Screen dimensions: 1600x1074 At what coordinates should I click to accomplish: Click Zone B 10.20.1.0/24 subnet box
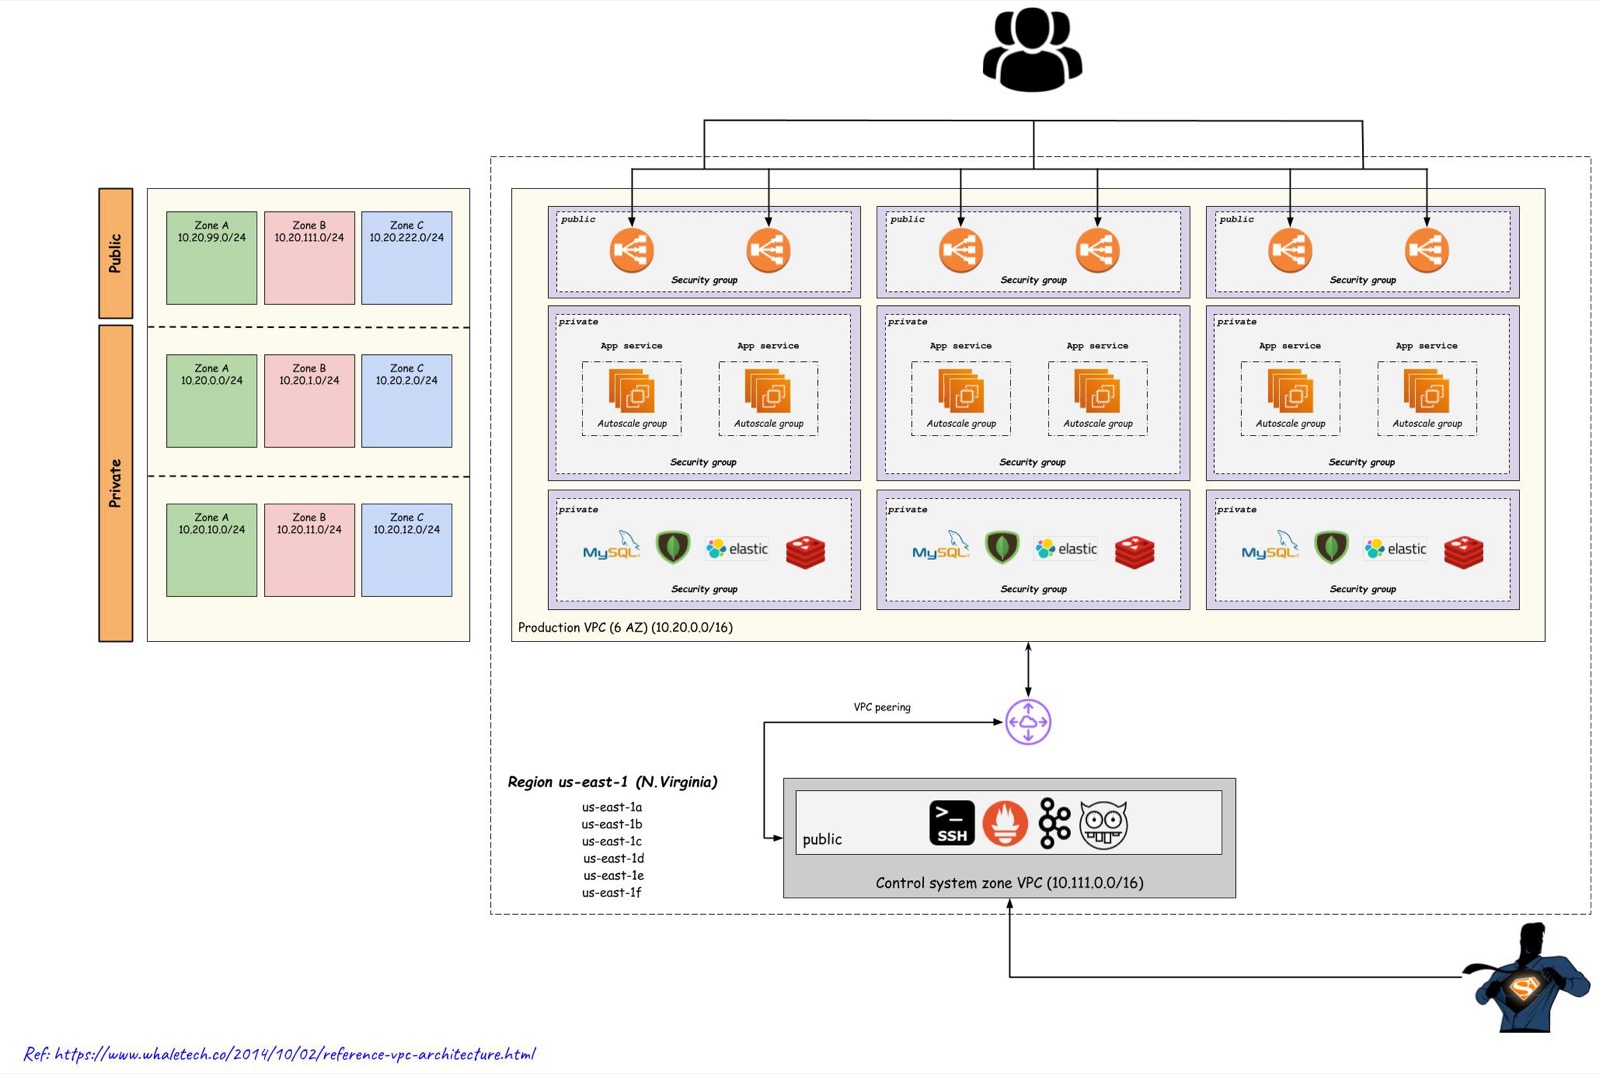(x=309, y=401)
